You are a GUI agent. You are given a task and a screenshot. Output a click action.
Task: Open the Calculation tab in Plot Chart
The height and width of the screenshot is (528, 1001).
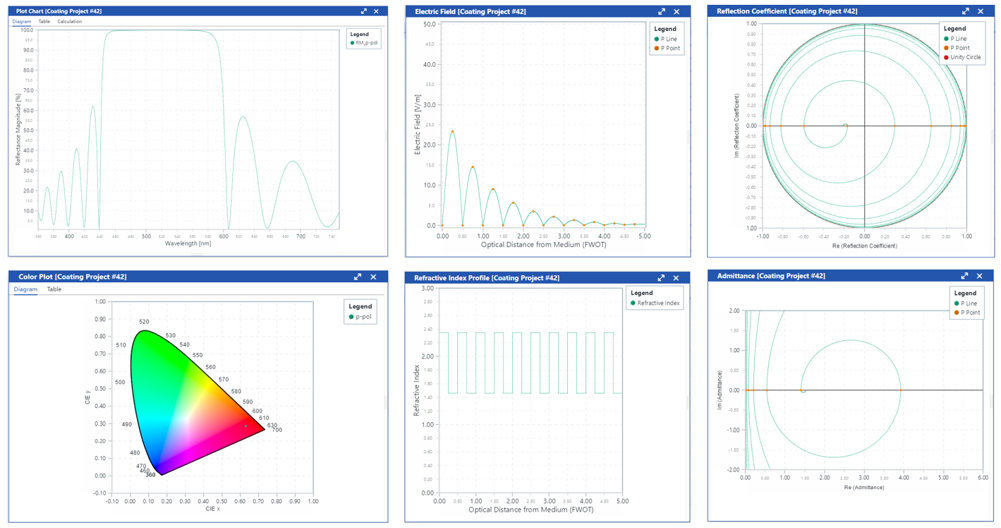[70, 21]
